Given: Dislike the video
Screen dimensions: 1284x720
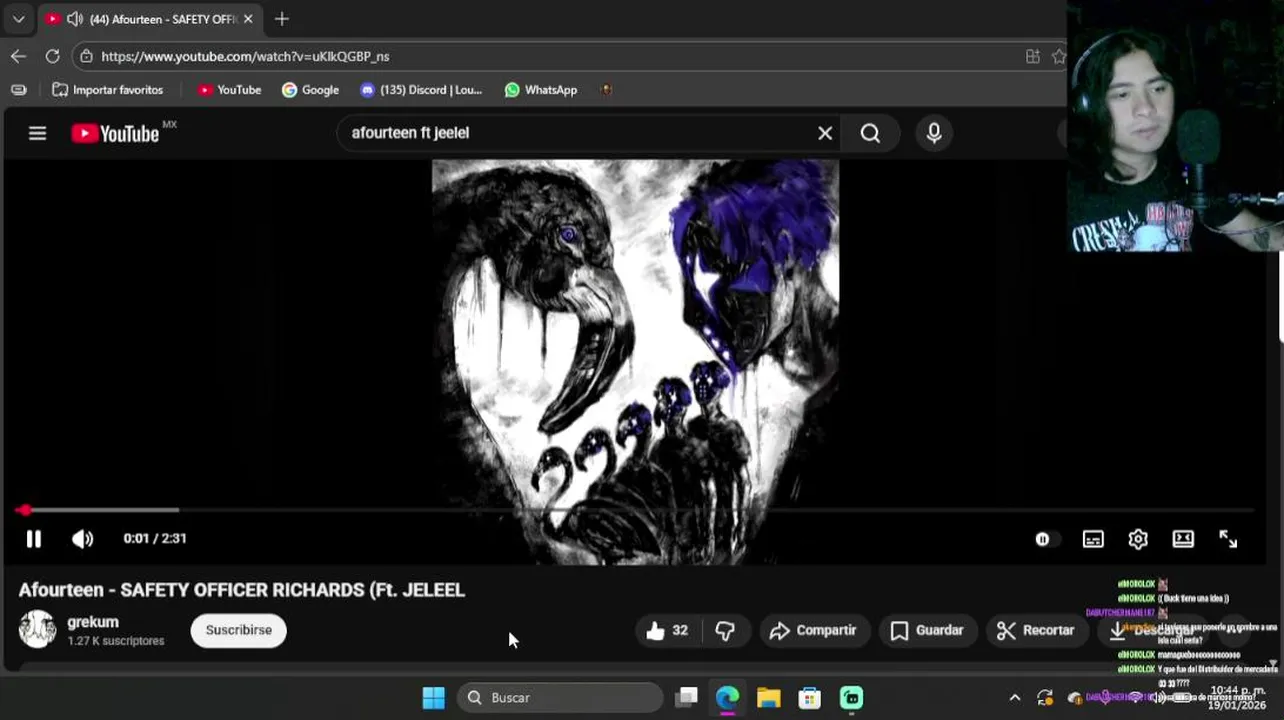Looking at the screenshot, I should 725,630.
